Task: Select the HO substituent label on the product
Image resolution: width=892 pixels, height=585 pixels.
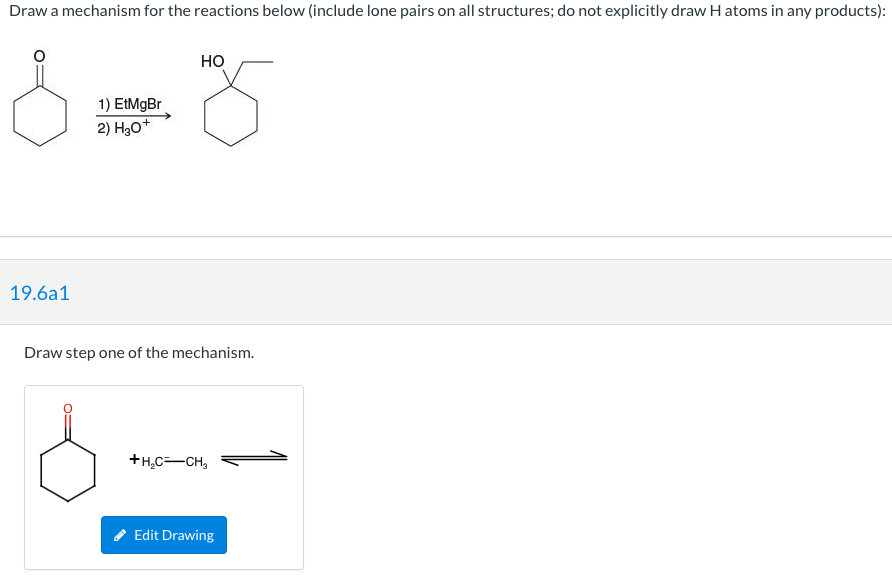Action: 212,61
